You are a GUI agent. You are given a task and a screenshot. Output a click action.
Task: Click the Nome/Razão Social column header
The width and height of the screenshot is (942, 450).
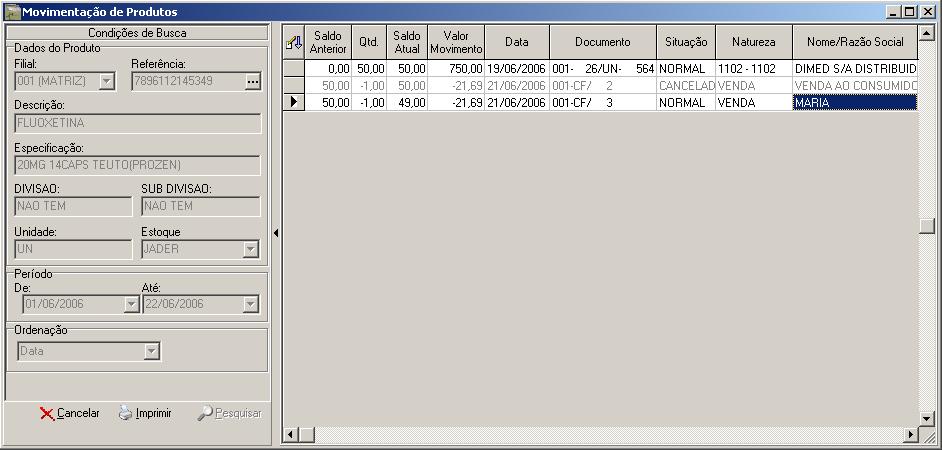[855, 42]
